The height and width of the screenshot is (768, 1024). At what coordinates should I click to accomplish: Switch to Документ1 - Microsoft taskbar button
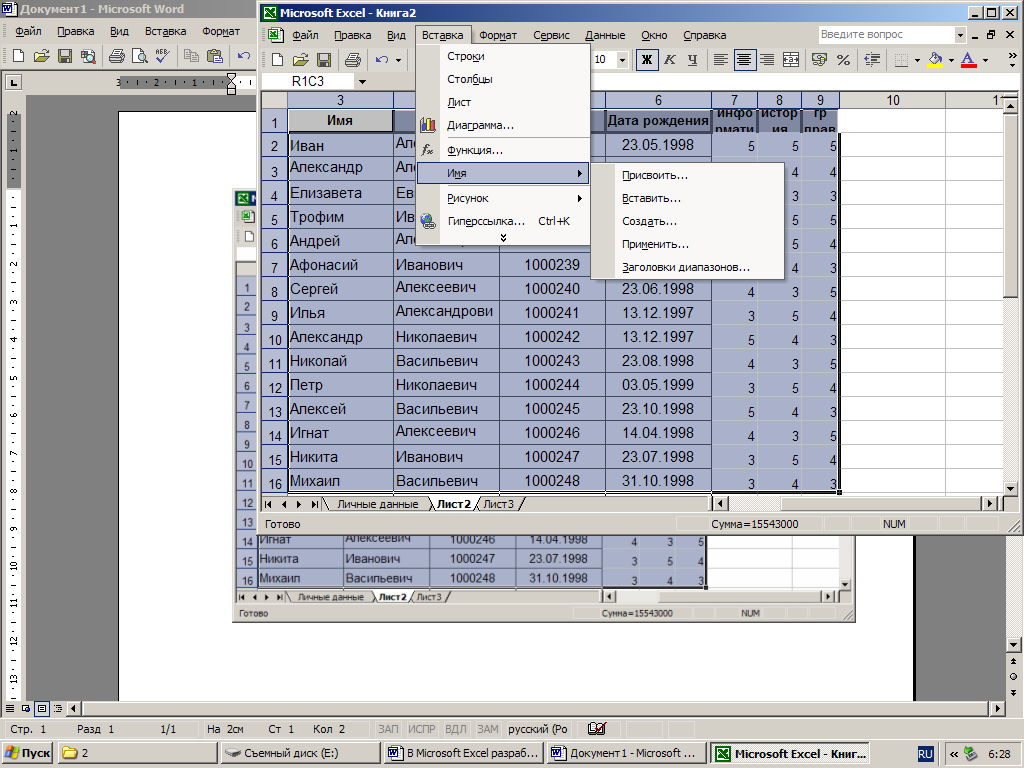coord(628,753)
